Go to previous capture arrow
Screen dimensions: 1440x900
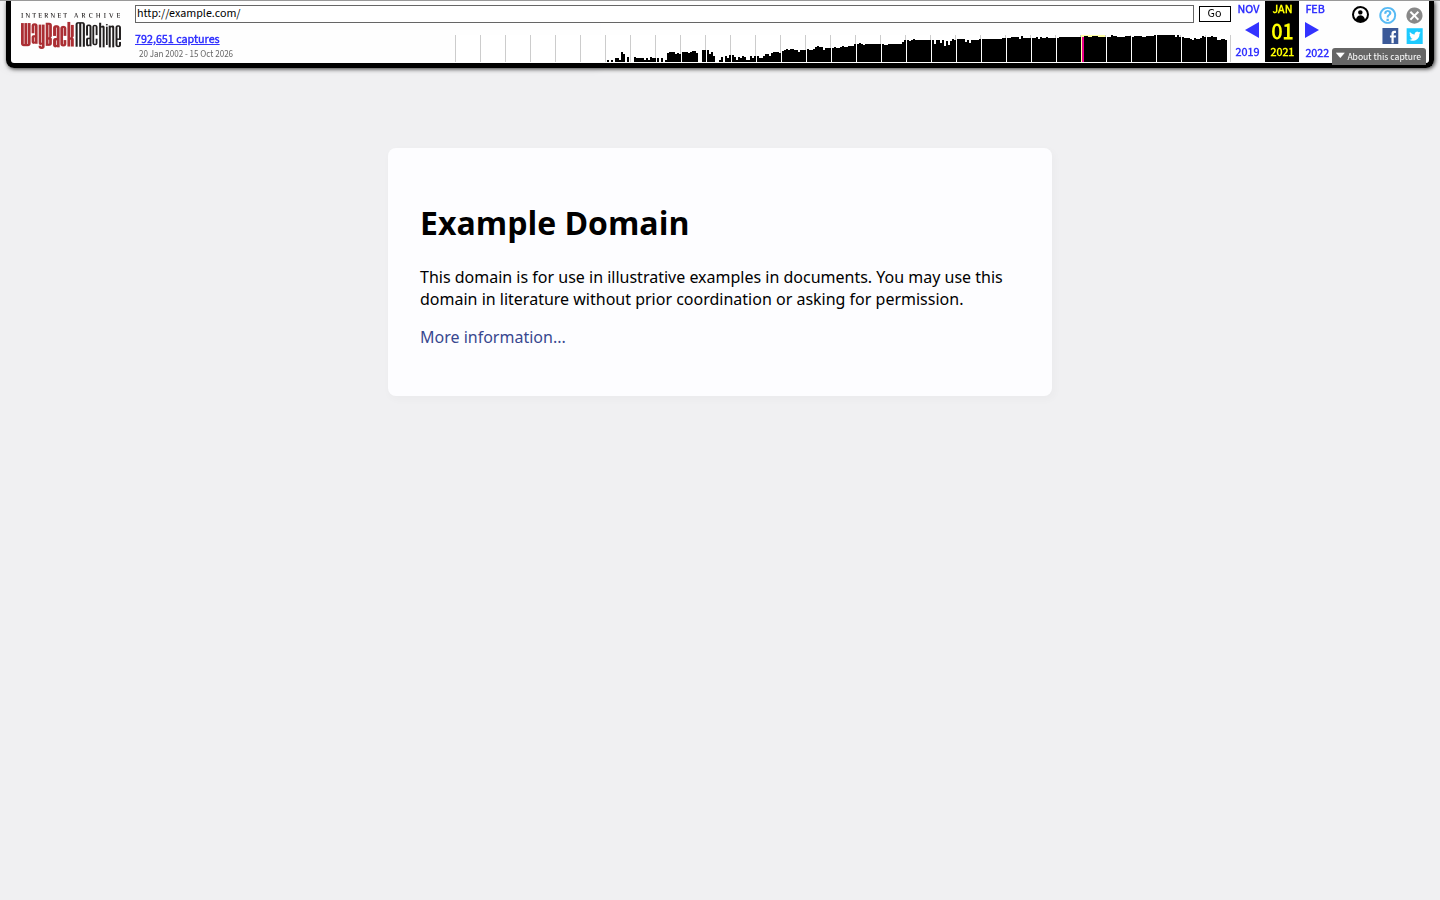[x=1251, y=30]
